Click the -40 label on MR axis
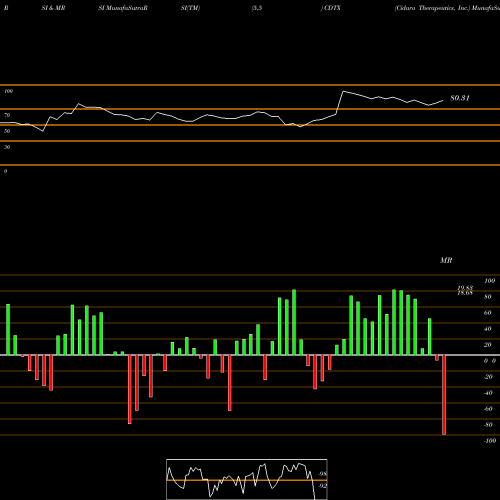500x500 pixels. (x=488, y=393)
